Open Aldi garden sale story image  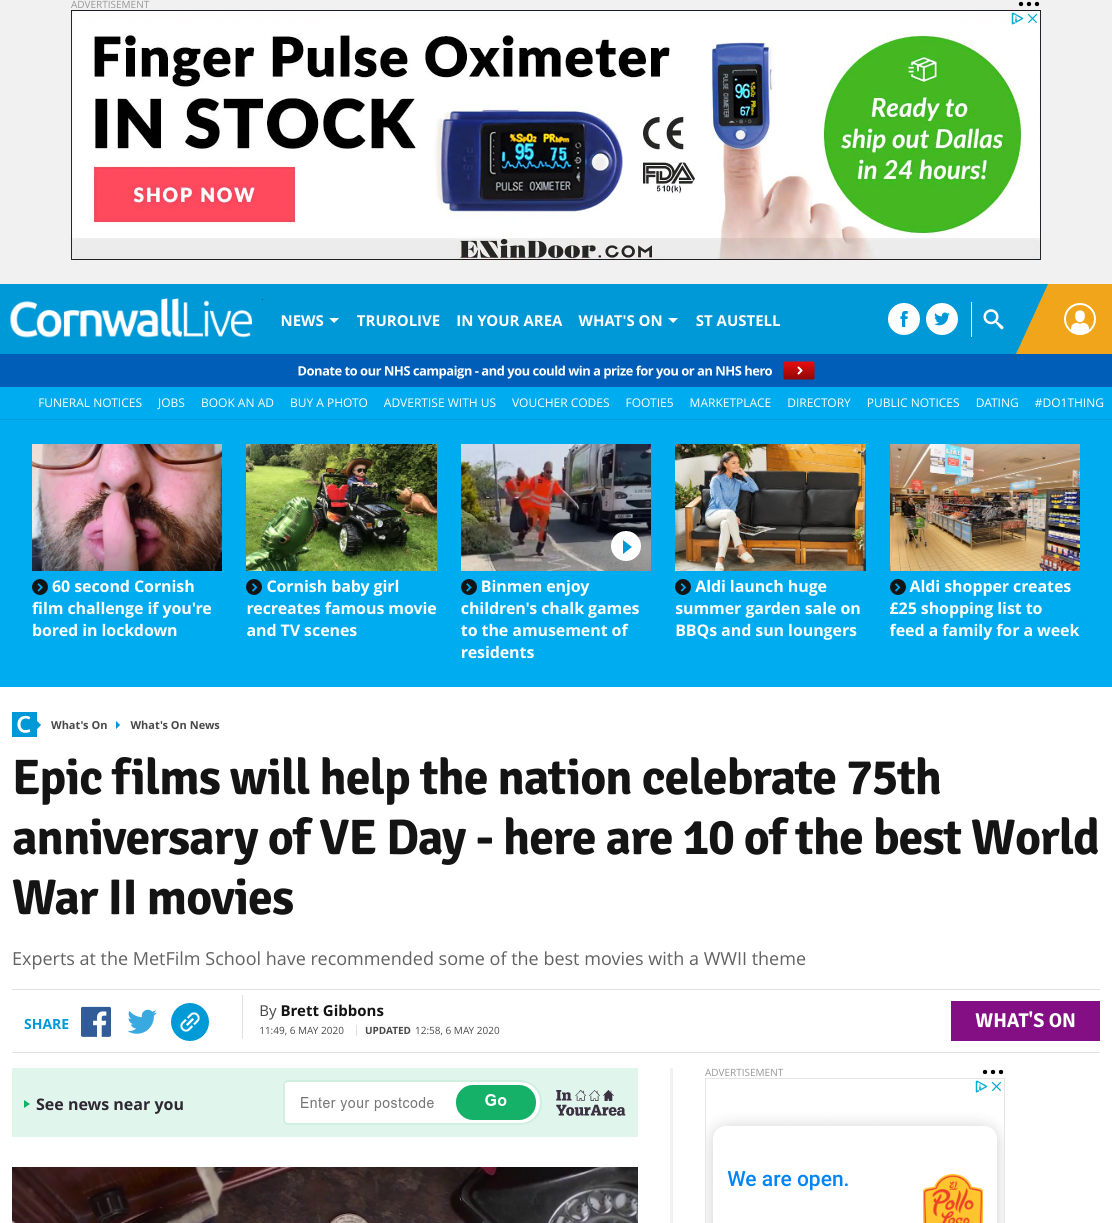770,508
